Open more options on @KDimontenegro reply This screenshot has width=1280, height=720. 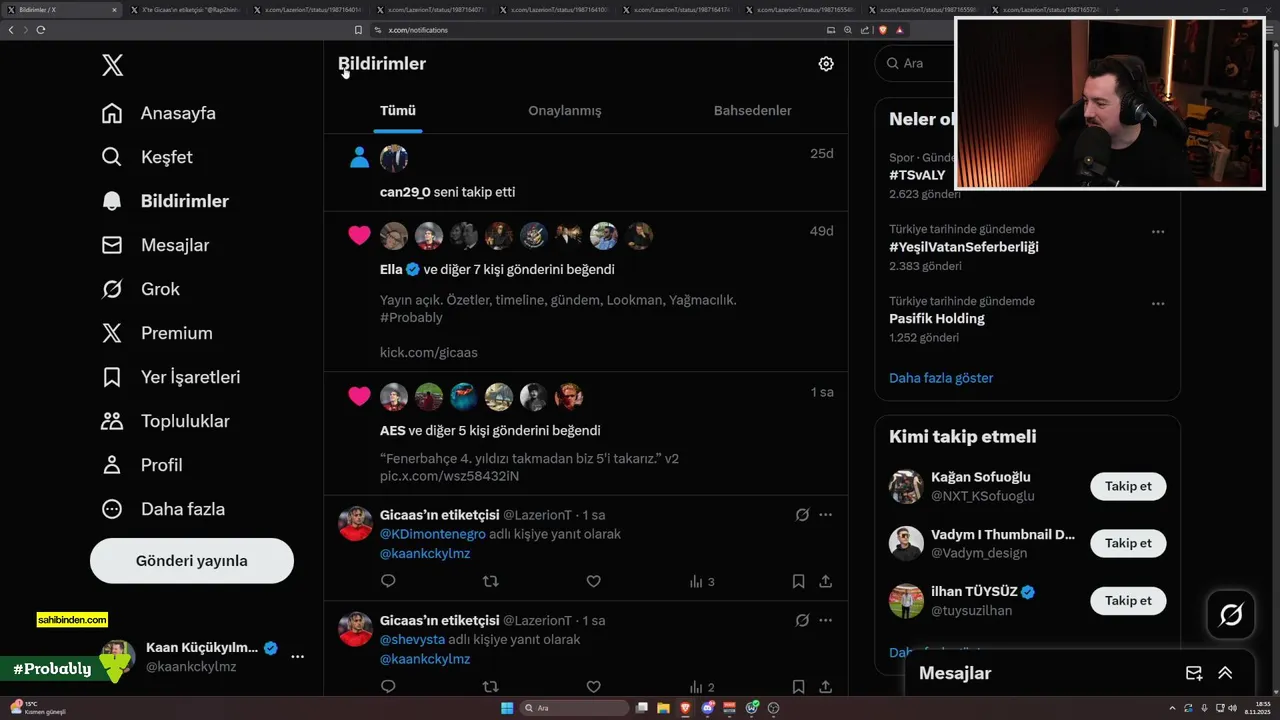coord(826,515)
